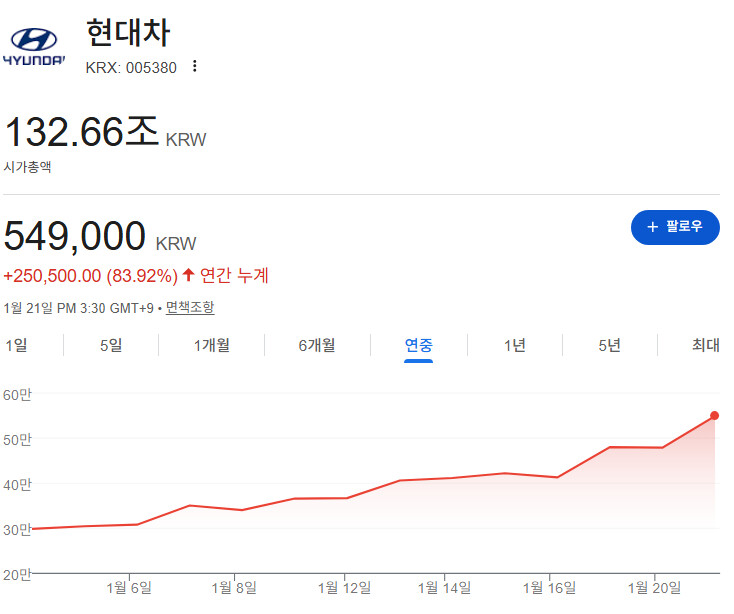Click the 팔로우 follow button

675,227
